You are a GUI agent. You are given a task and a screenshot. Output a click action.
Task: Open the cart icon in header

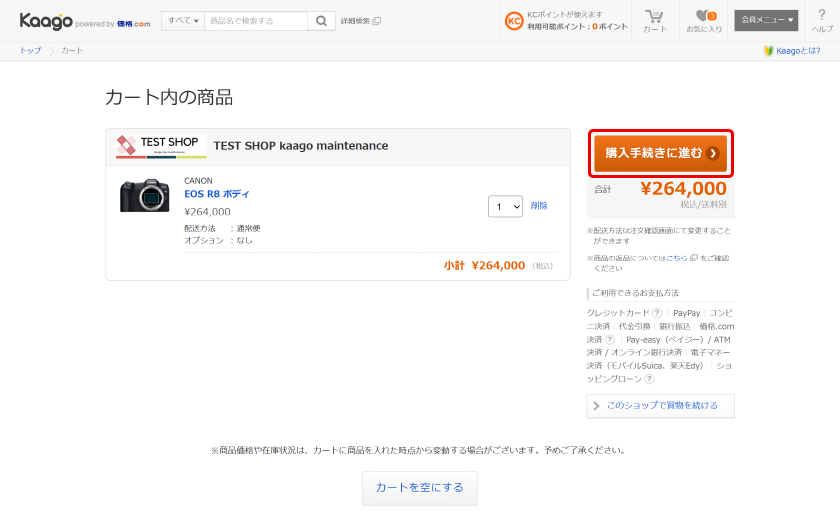pos(655,21)
